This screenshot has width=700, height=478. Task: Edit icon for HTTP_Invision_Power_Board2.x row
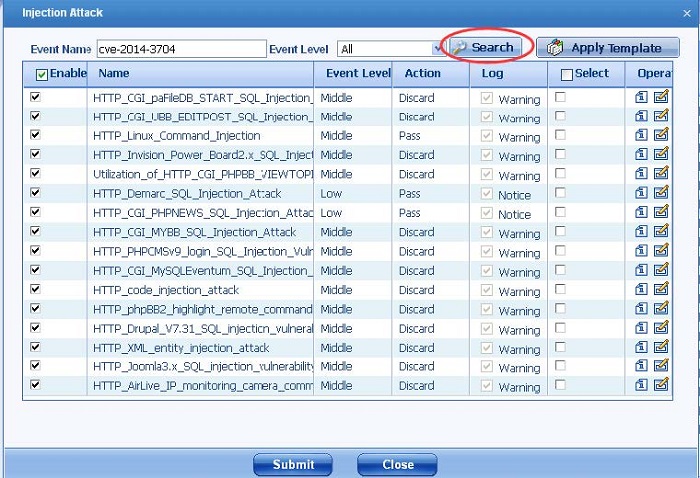[x=661, y=154]
